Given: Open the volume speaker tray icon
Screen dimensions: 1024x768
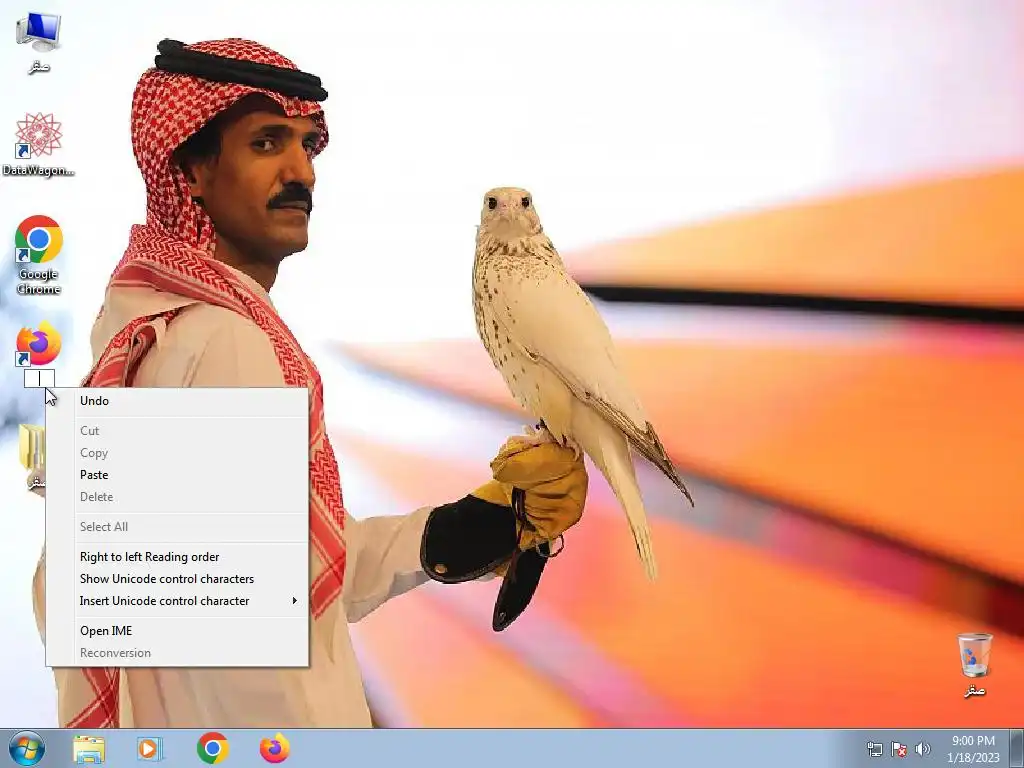Looking at the screenshot, I should 923,749.
